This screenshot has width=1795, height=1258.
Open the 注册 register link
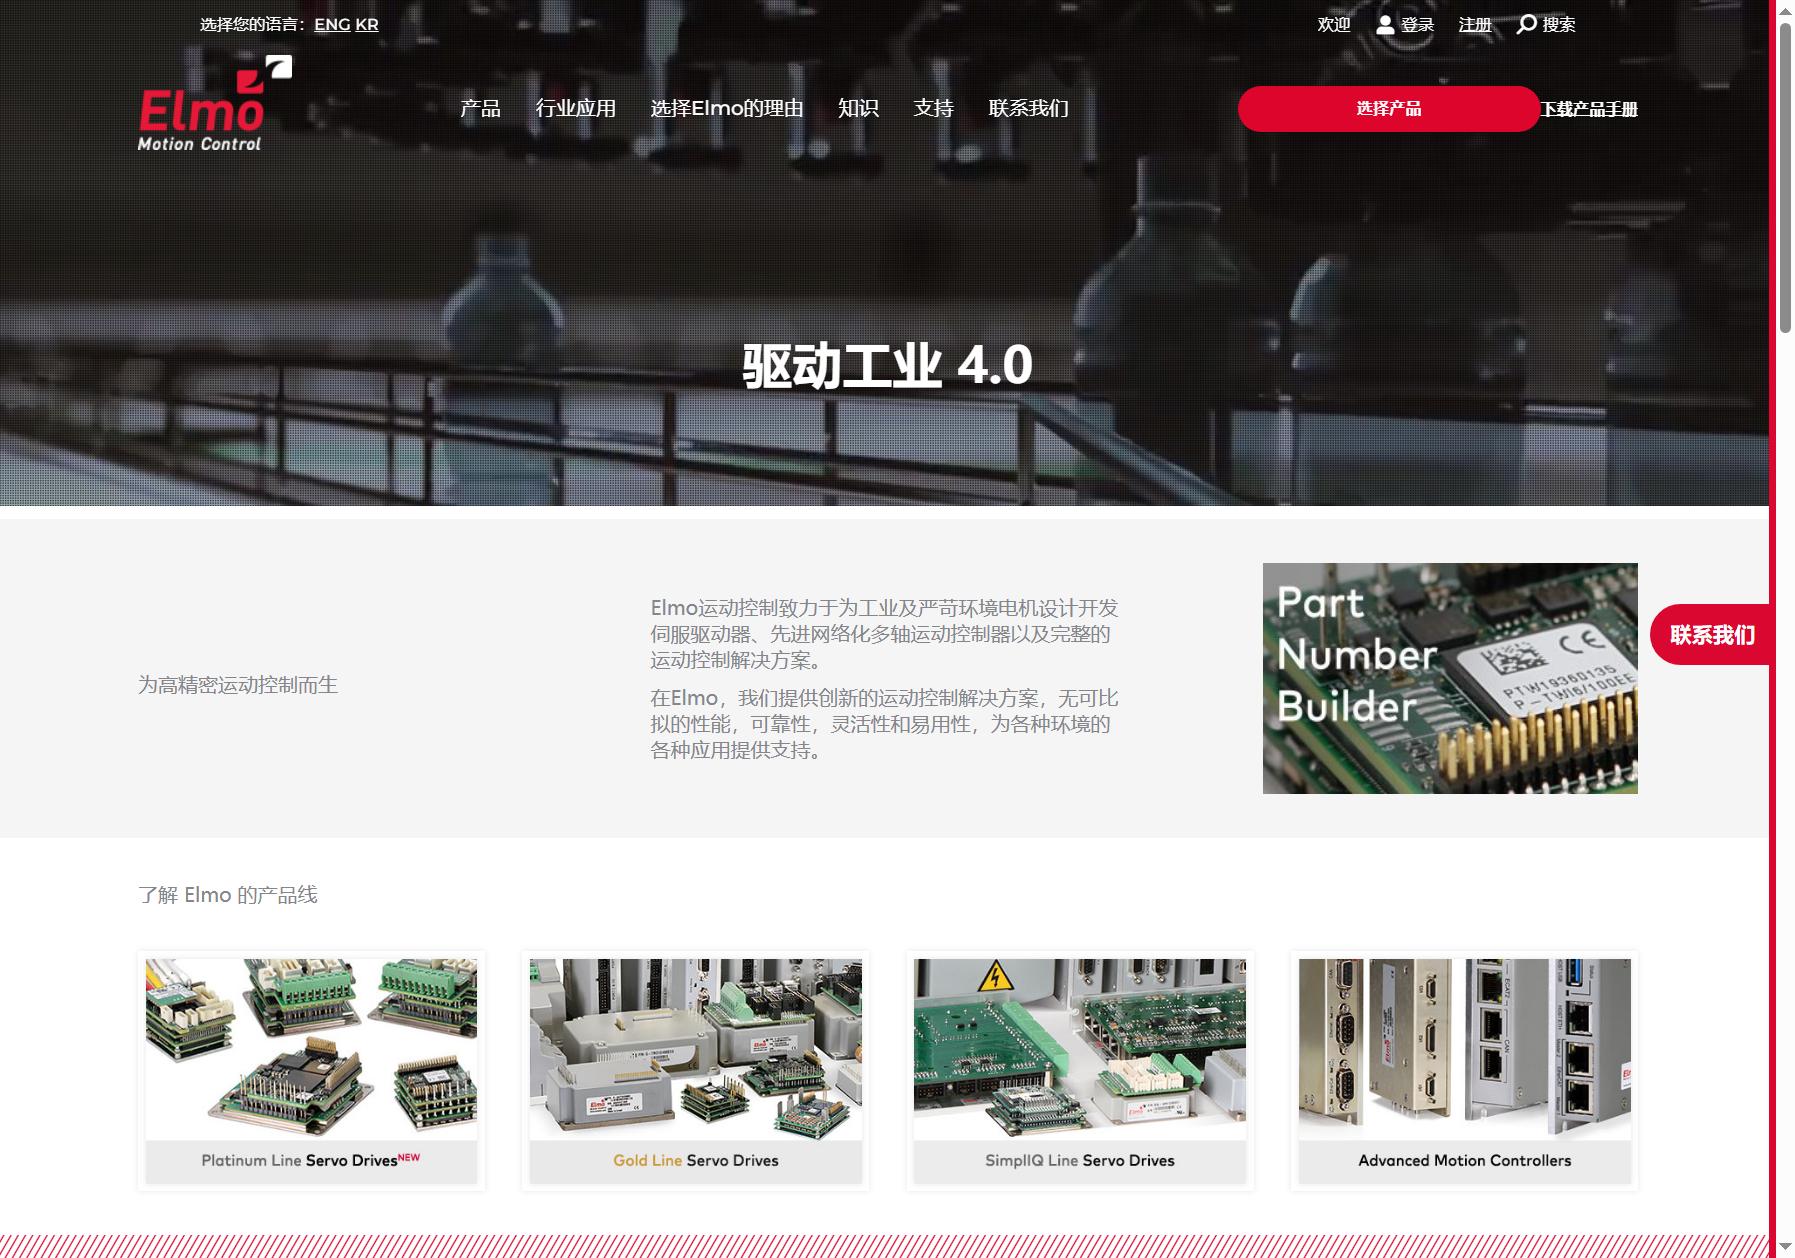1475,25
